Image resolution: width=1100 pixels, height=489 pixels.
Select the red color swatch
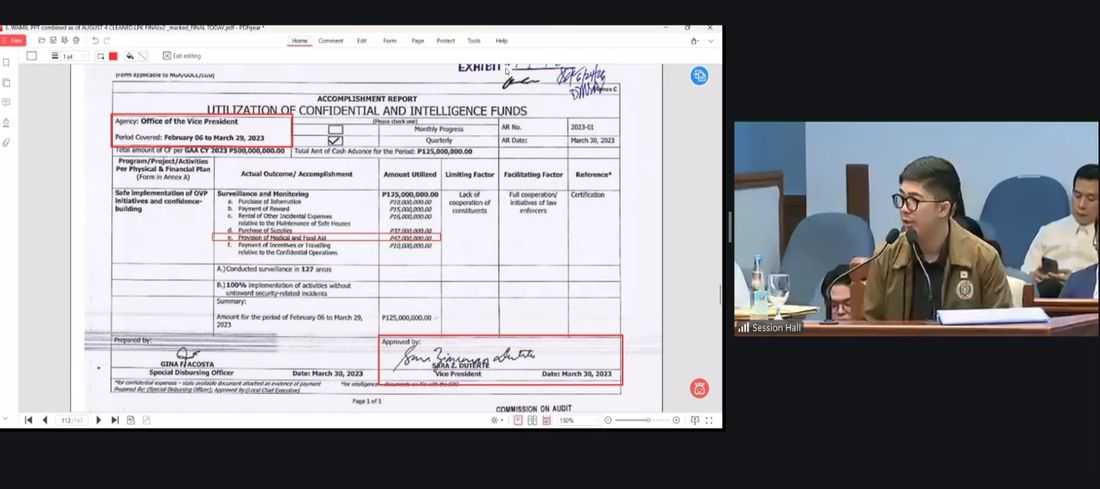point(113,56)
